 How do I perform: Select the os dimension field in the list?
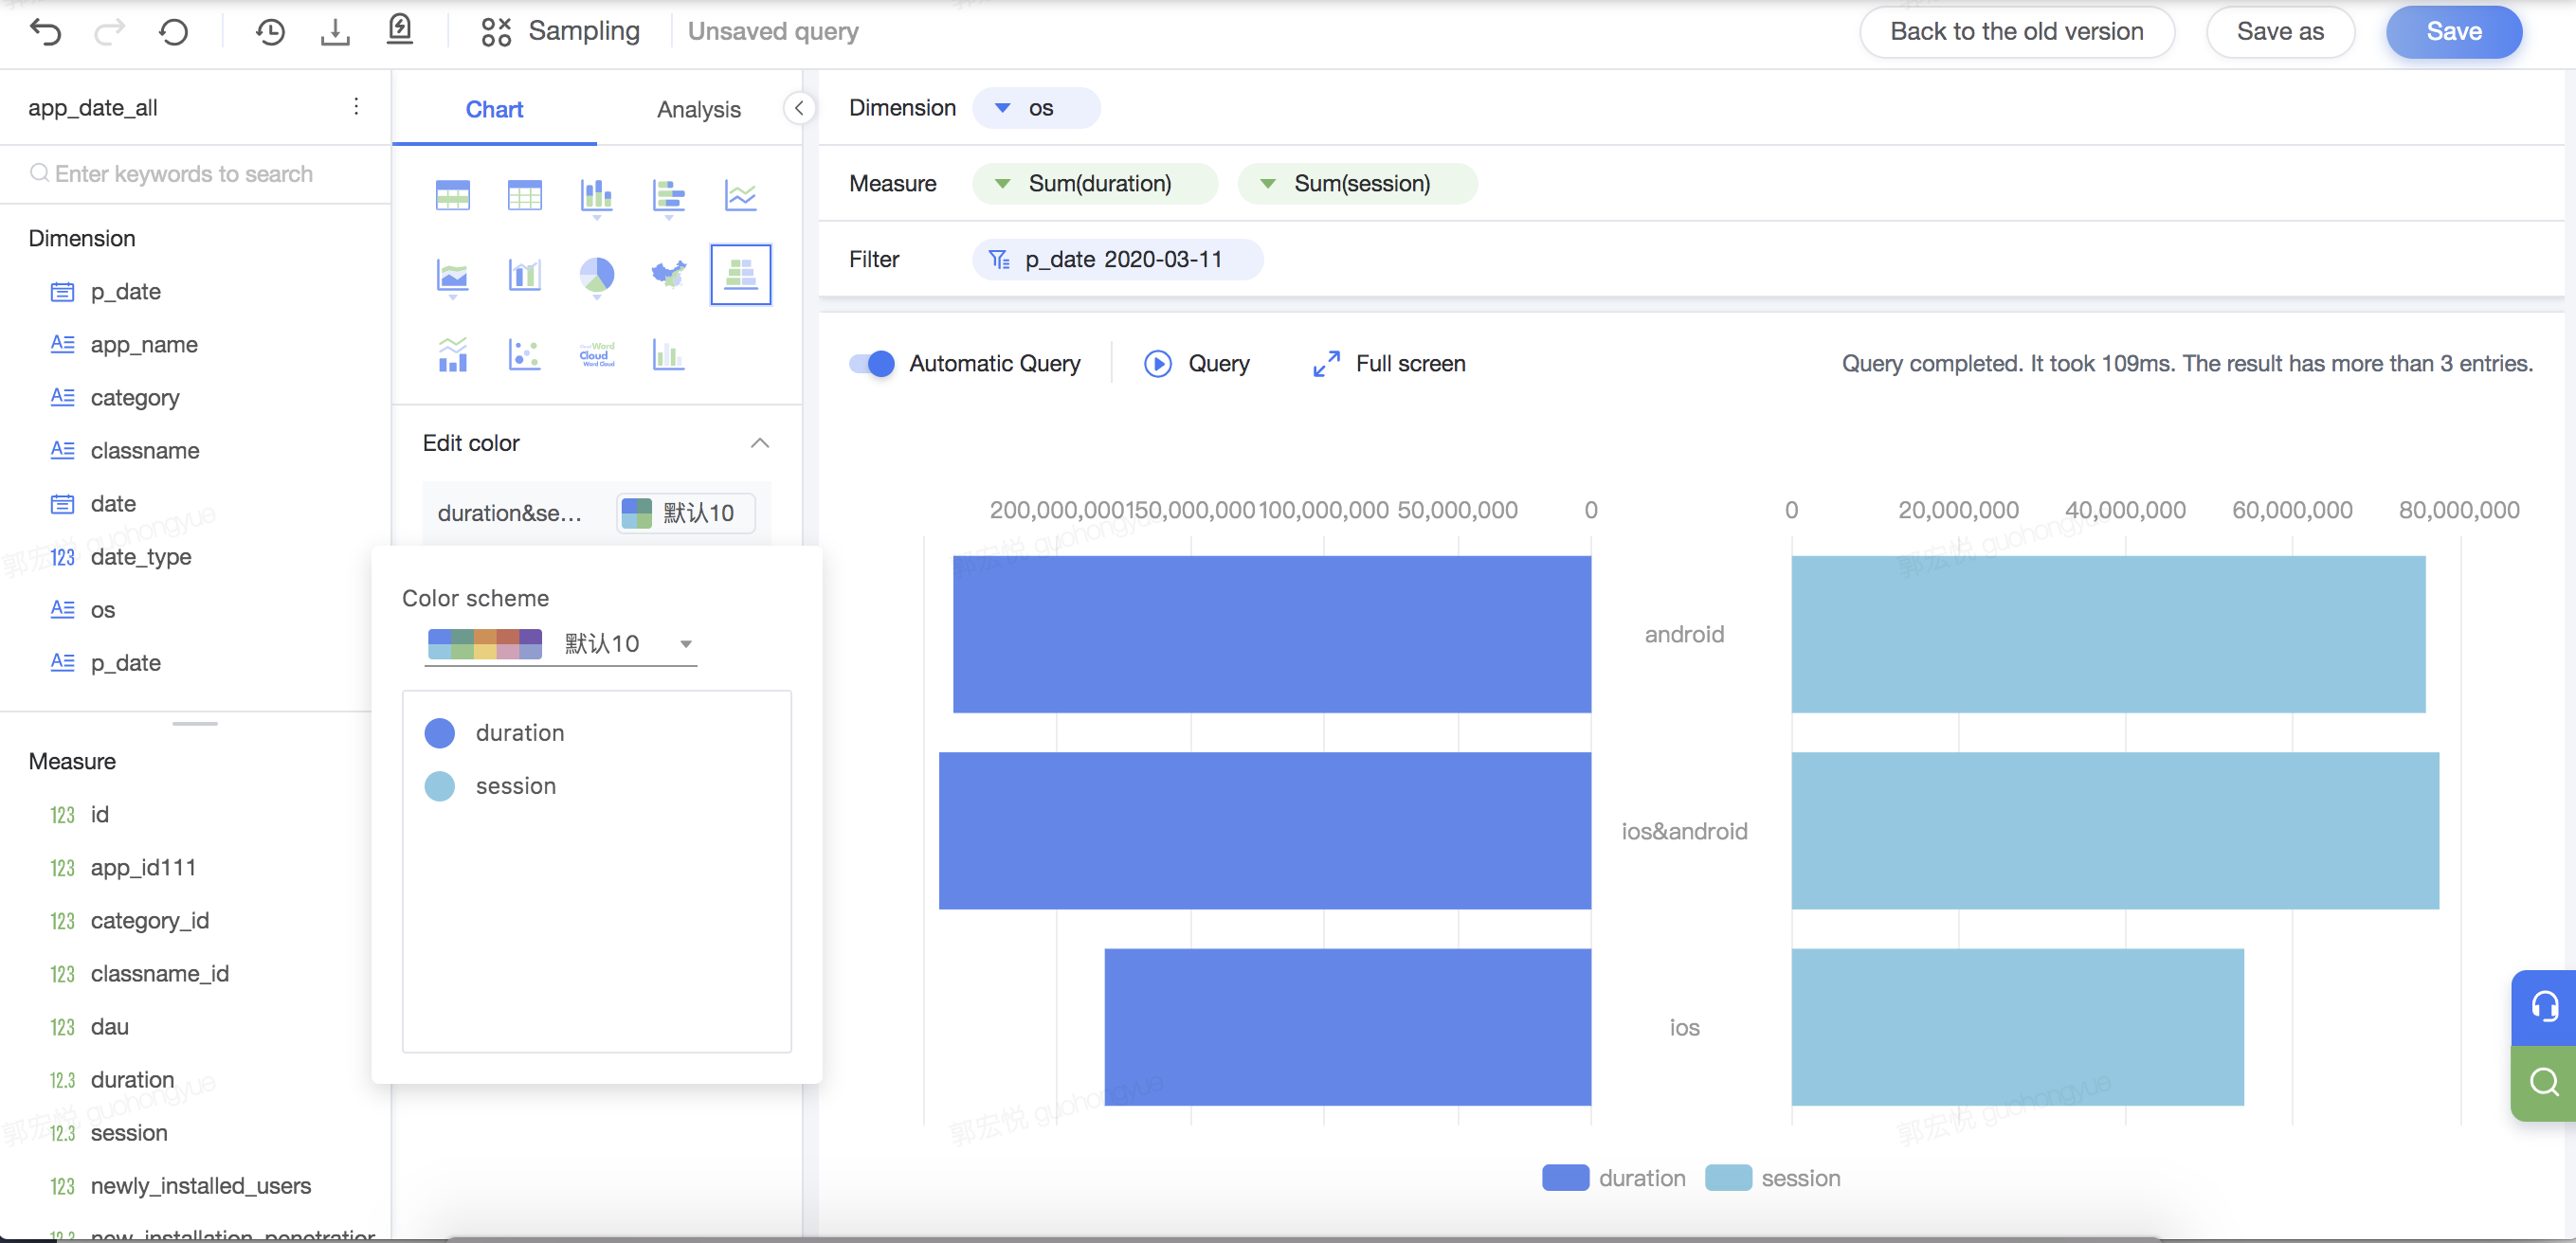click(x=103, y=610)
